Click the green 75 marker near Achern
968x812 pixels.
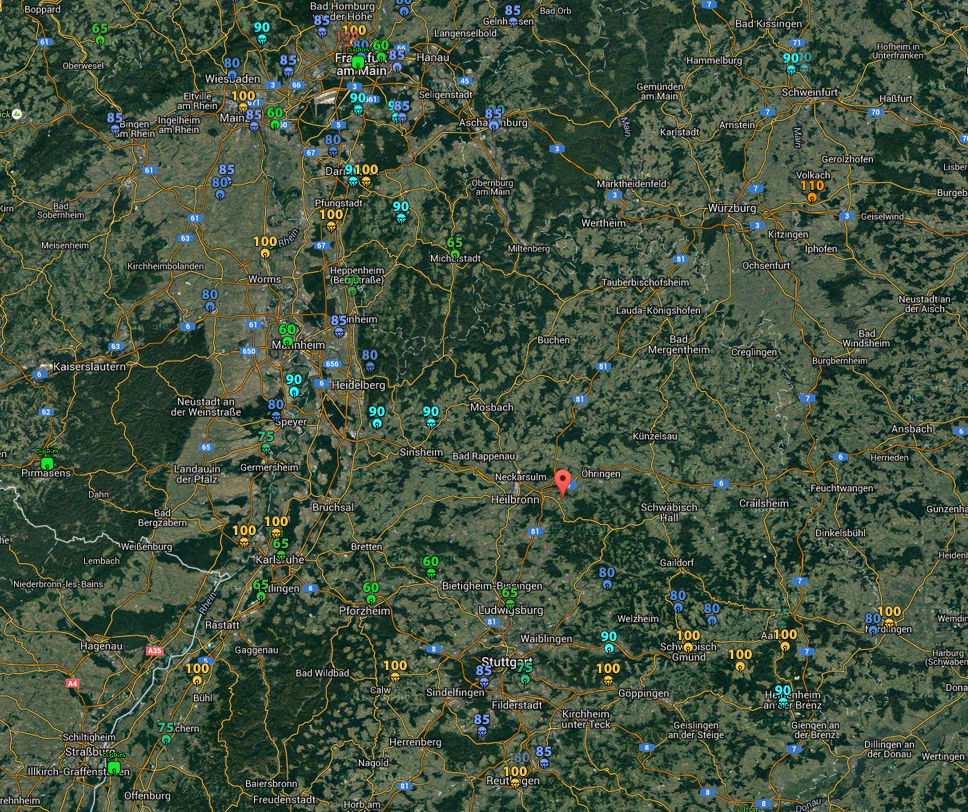pos(166,734)
